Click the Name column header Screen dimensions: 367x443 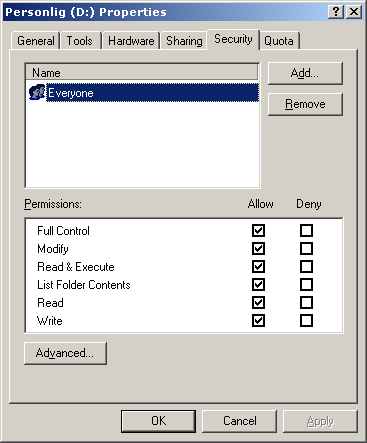[142, 73]
